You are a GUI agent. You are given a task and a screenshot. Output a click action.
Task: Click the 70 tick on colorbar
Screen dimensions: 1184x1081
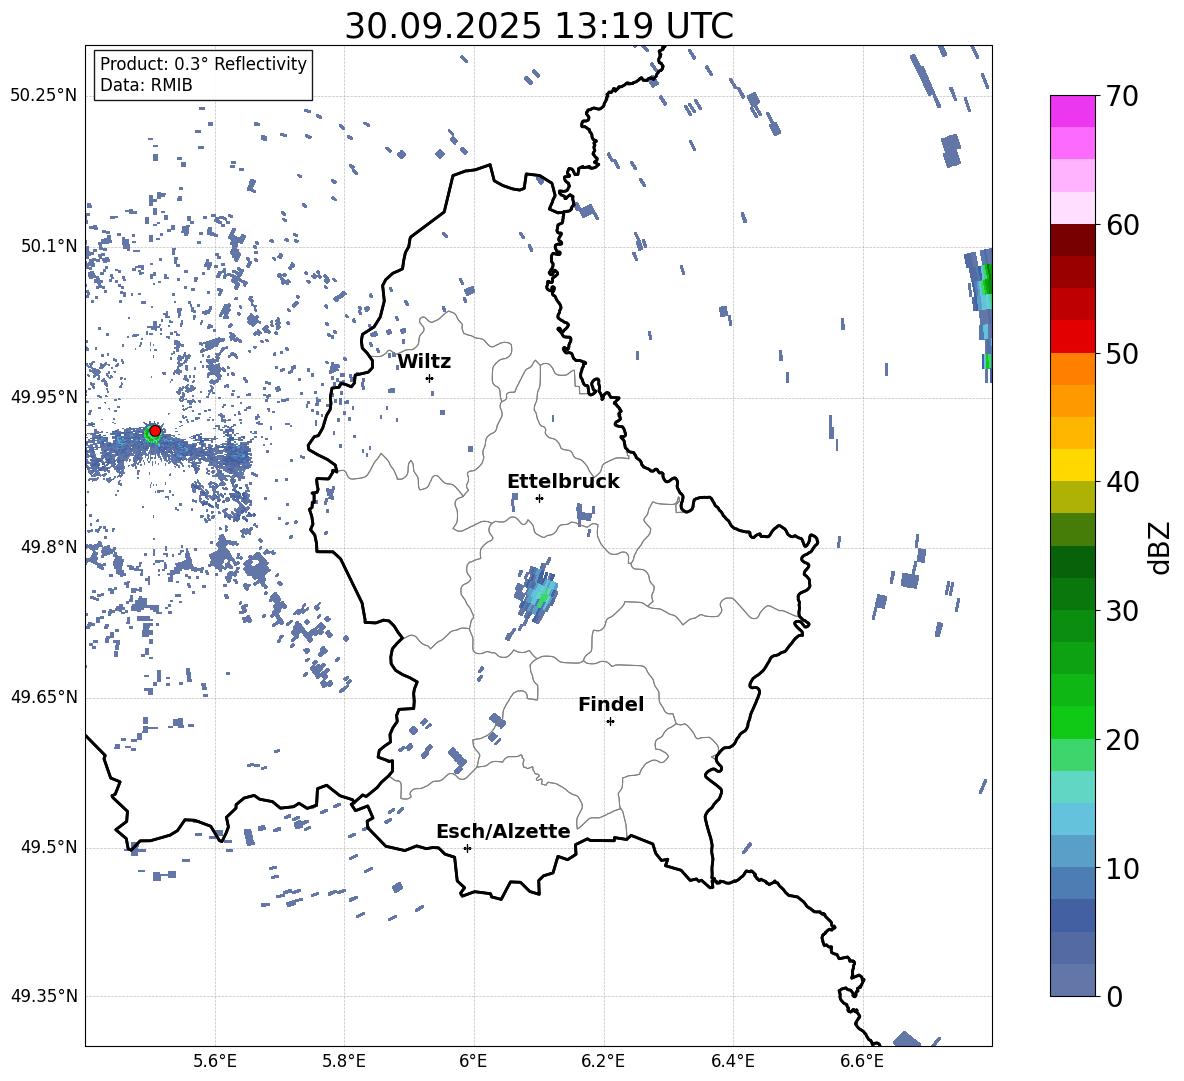click(1122, 96)
